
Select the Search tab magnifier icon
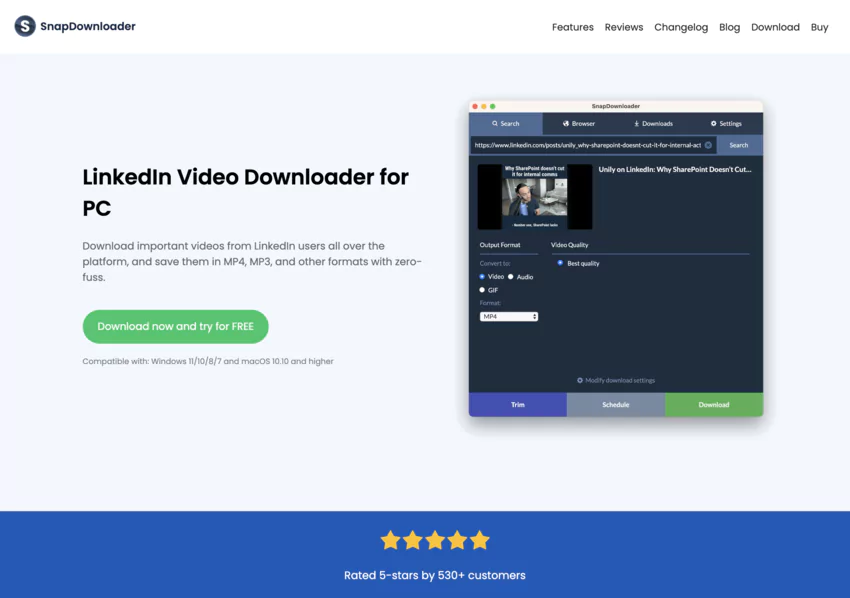[x=494, y=123]
